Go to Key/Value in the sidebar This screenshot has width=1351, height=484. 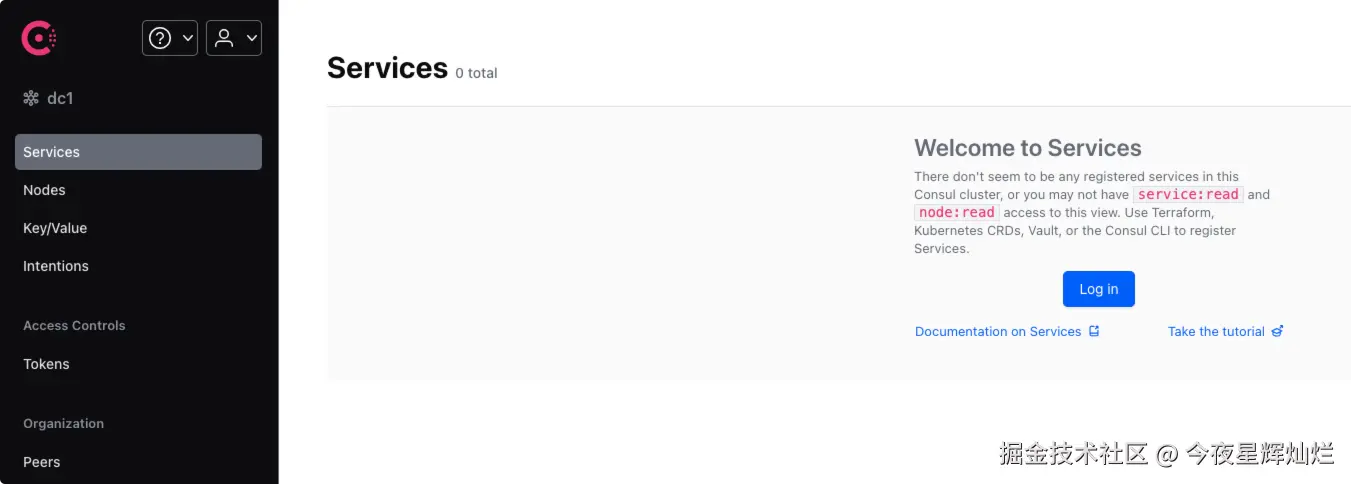[55, 228]
